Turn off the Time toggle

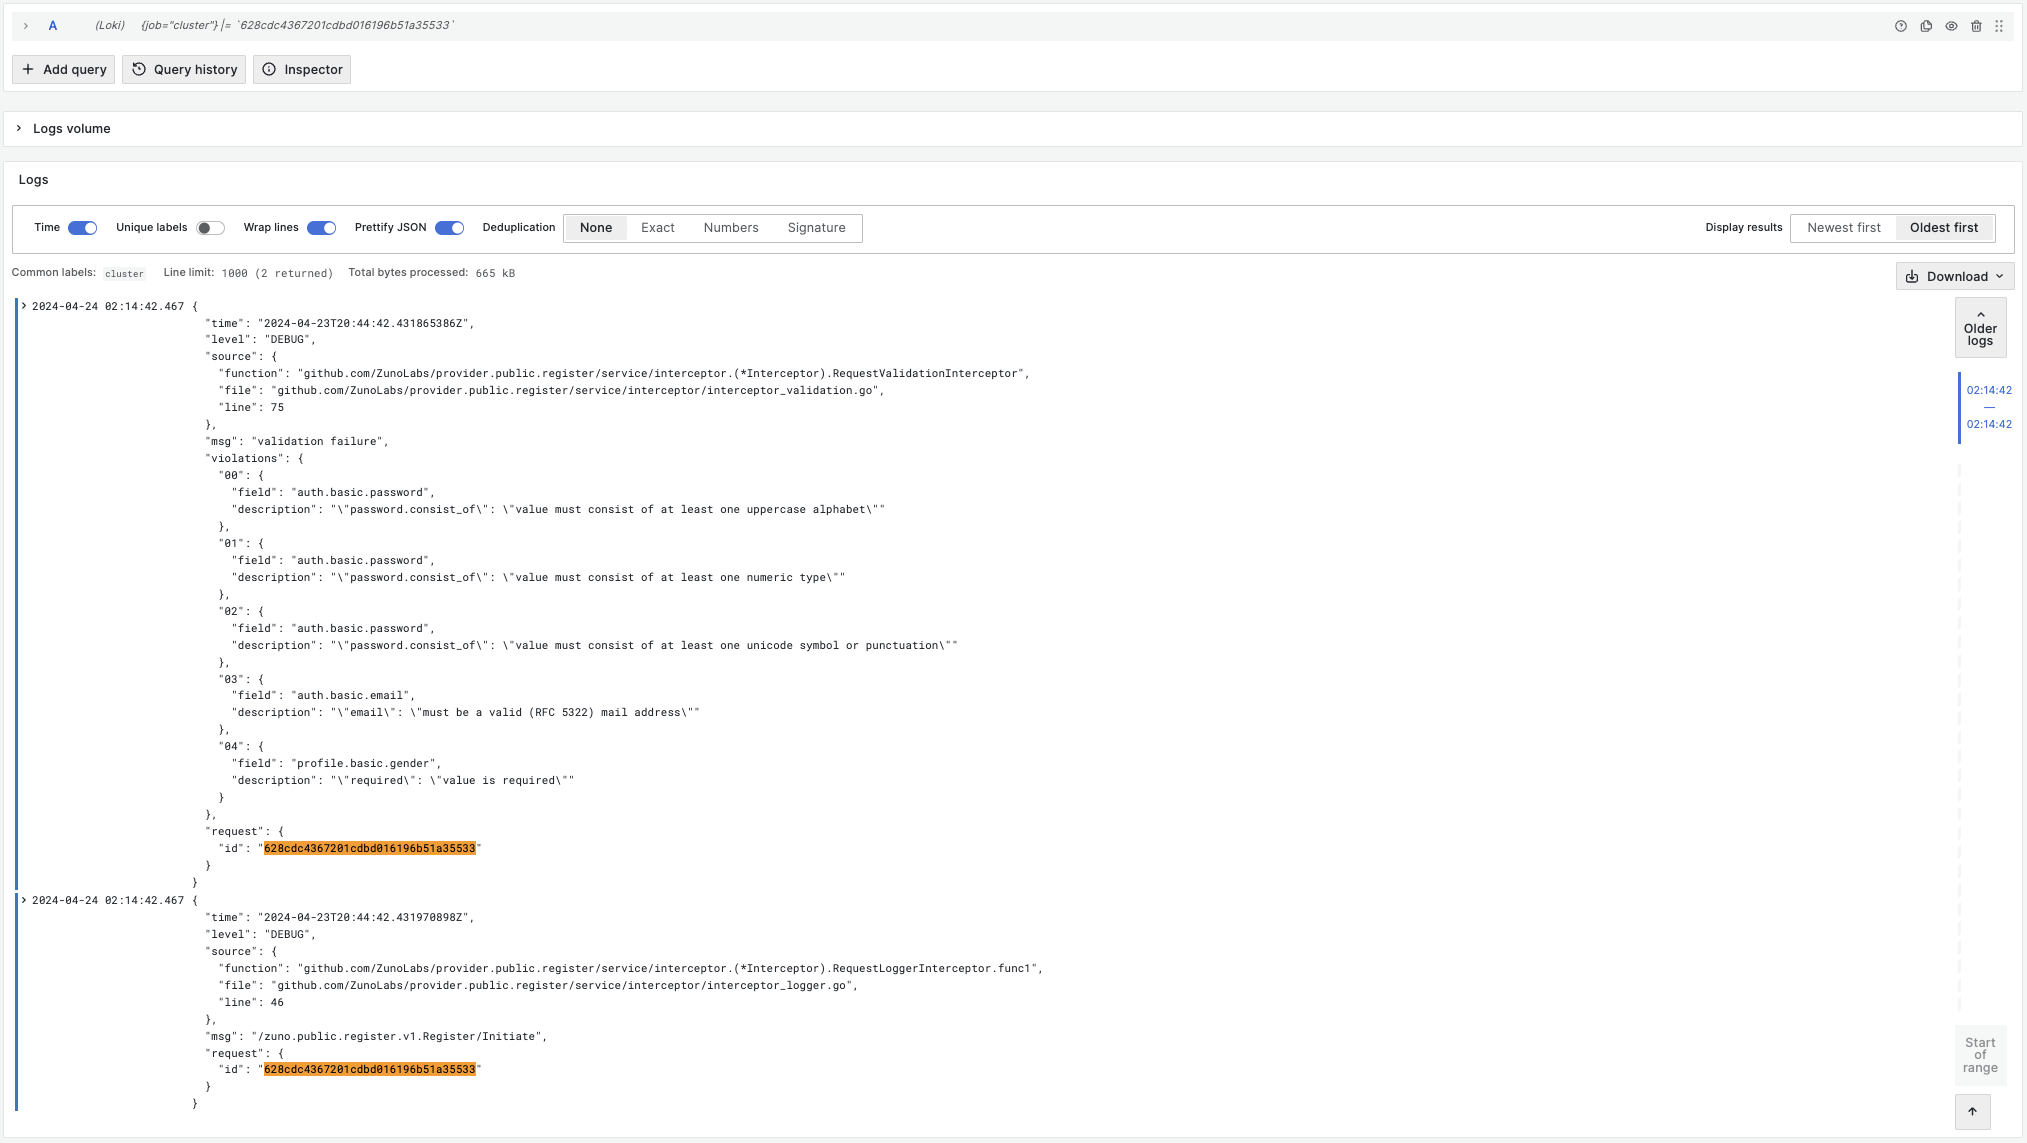point(82,228)
